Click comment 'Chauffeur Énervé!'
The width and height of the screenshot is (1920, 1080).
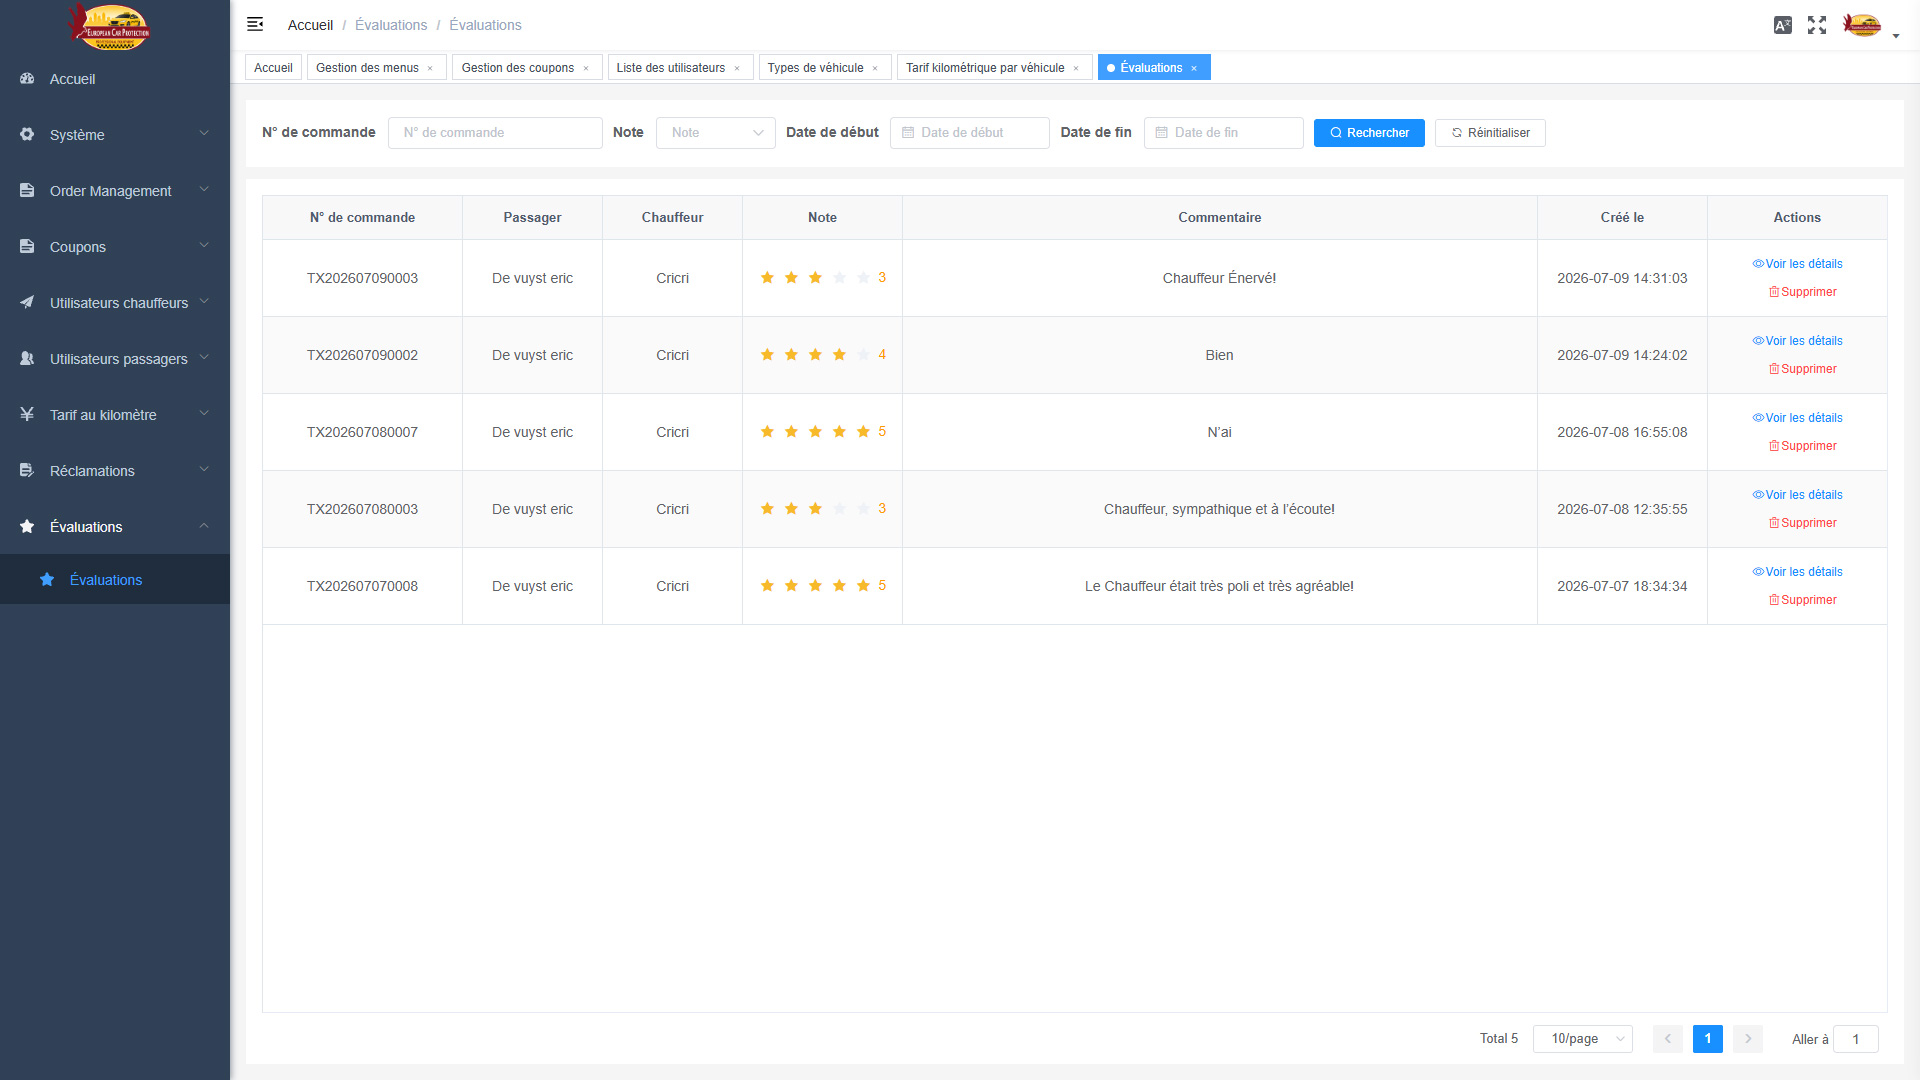click(1219, 278)
